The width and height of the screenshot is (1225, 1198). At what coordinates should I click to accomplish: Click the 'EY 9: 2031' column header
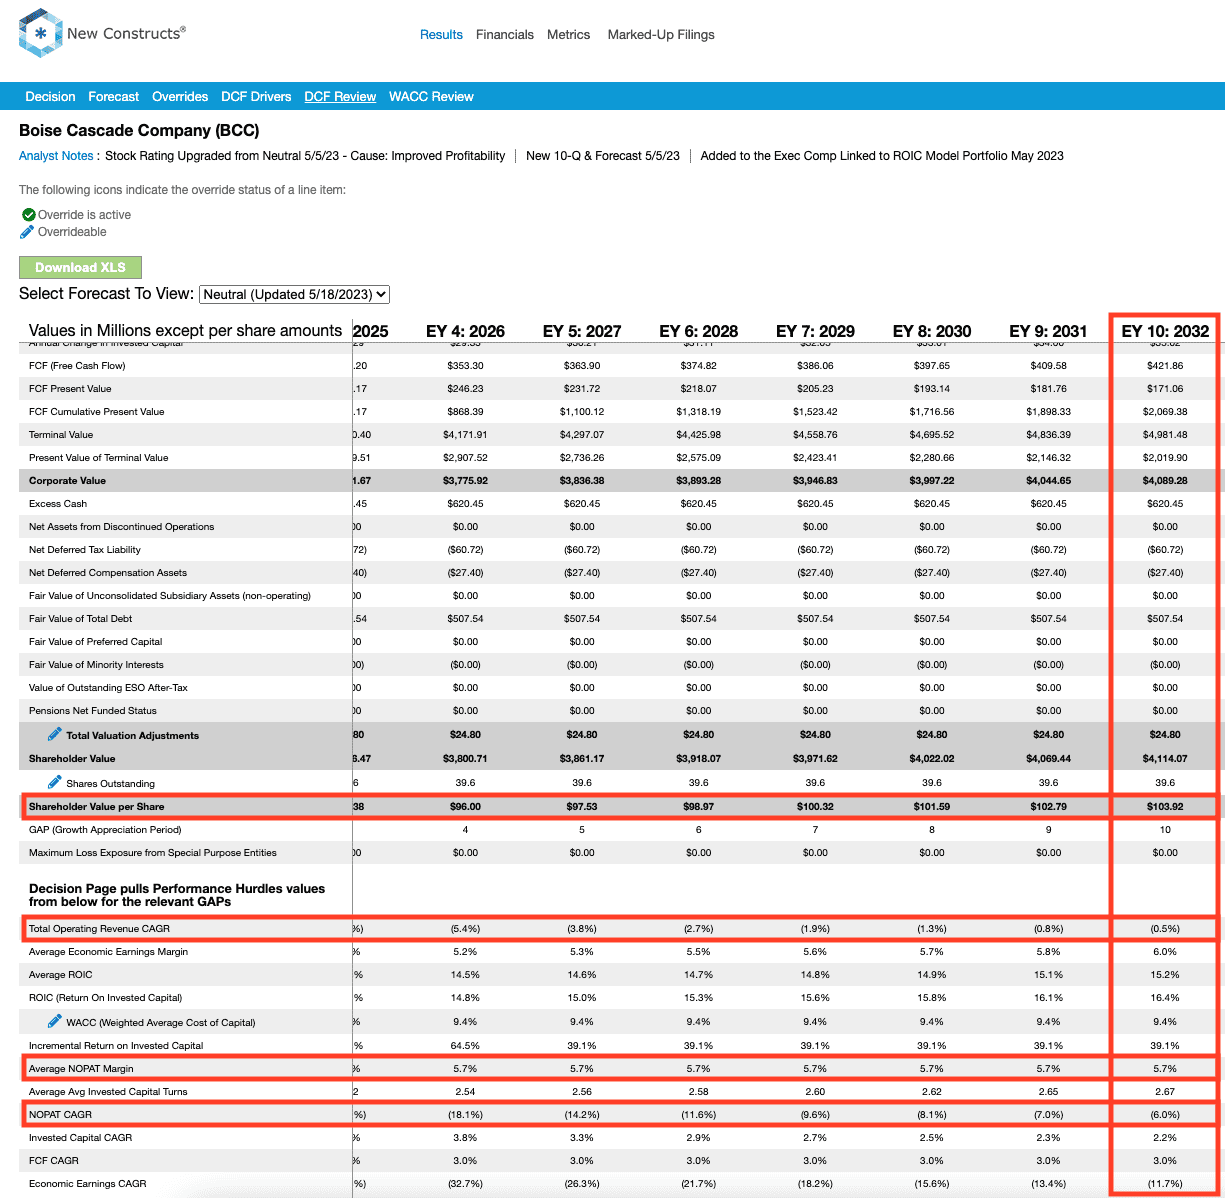(x=1048, y=331)
